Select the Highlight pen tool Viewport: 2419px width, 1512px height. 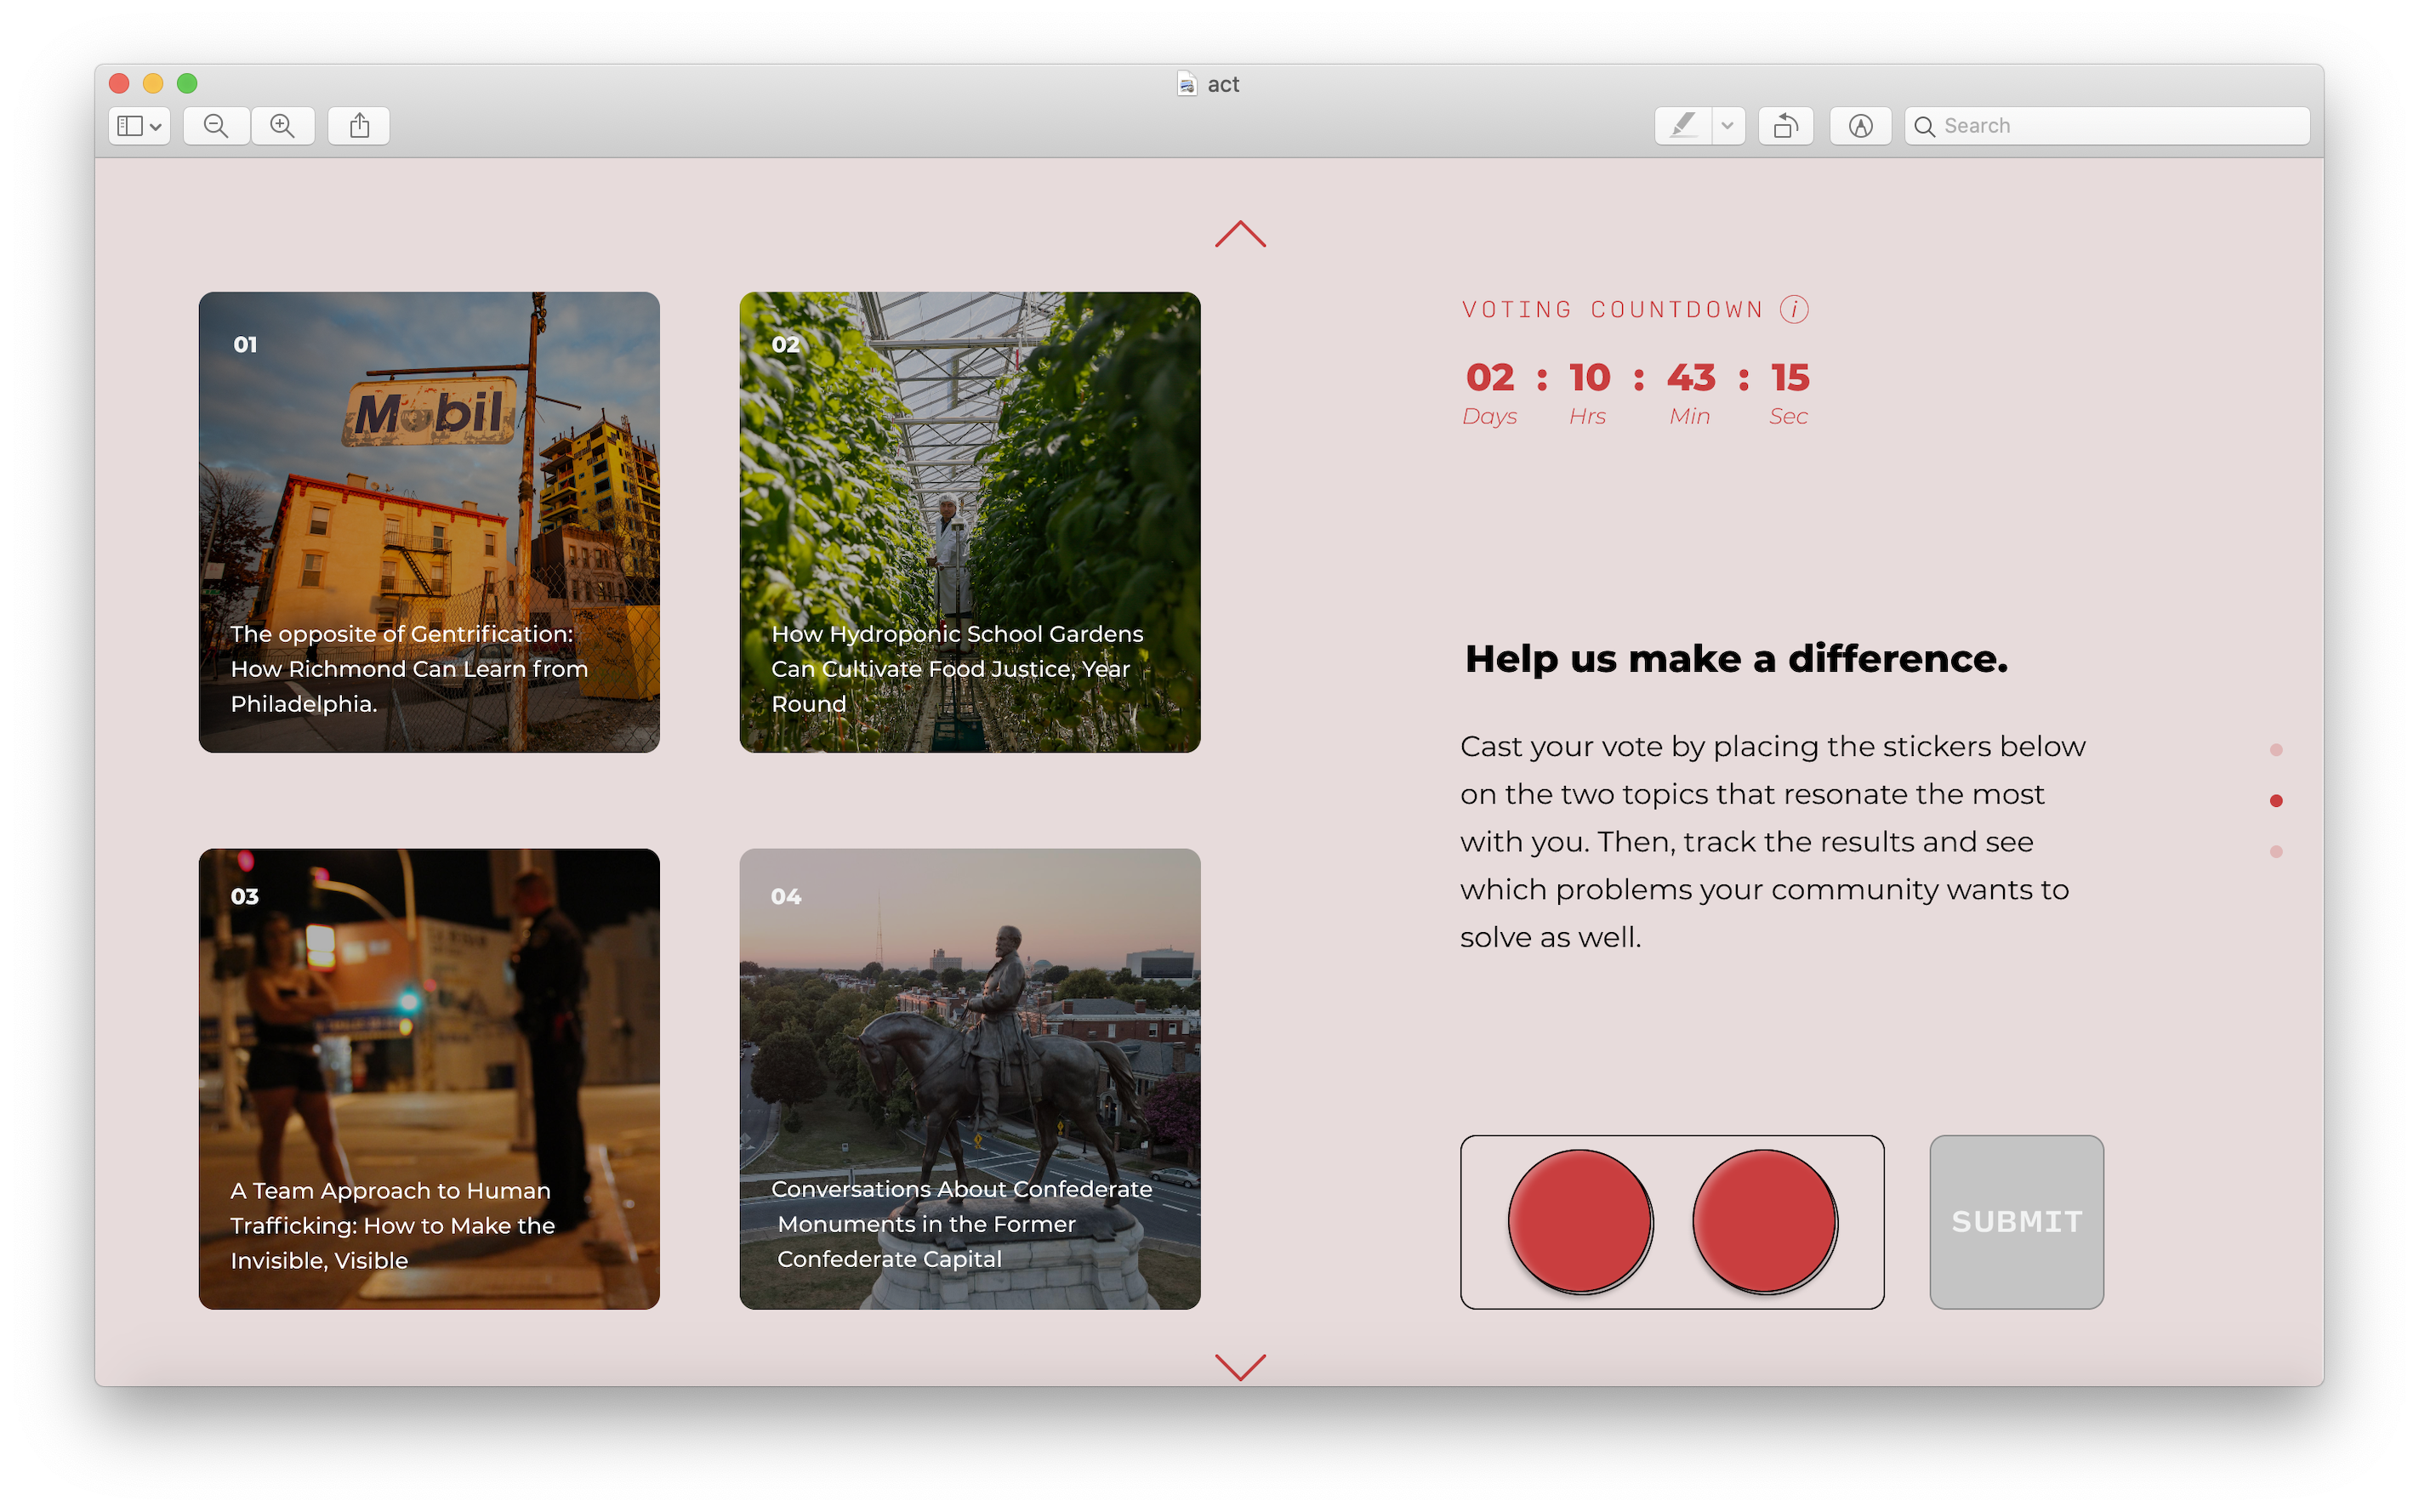click(1683, 126)
